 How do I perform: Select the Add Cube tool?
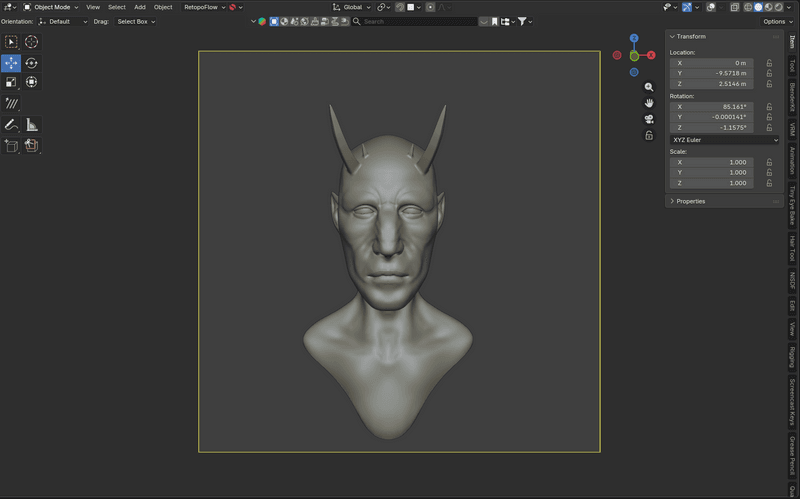coord(11,145)
